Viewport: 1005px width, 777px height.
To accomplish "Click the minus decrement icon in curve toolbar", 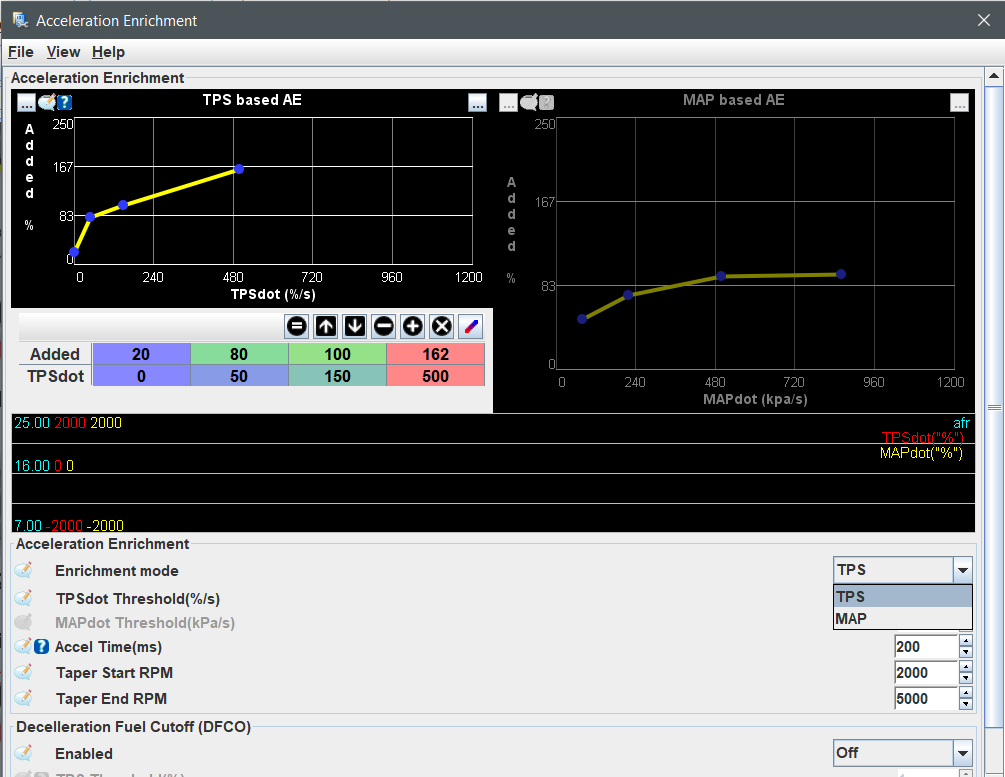I will [x=382, y=326].
